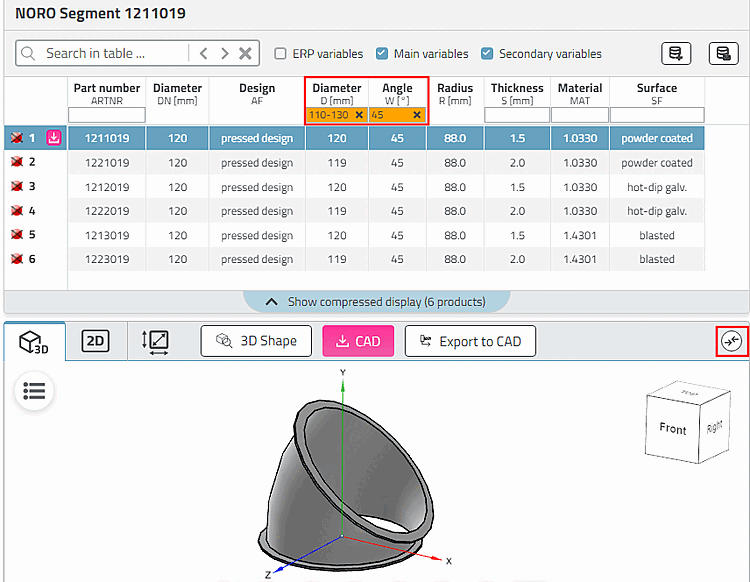750x582 pixels.
Task: Switch to the 2D view tab
Action: pos(95,341)
